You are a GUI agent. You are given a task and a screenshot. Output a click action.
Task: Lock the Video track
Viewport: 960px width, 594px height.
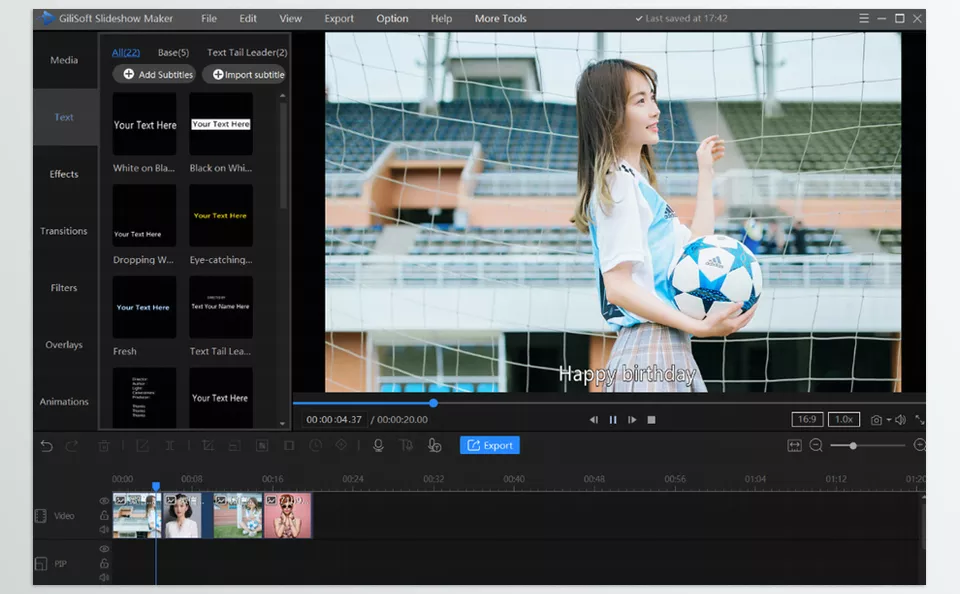[104, 515]
